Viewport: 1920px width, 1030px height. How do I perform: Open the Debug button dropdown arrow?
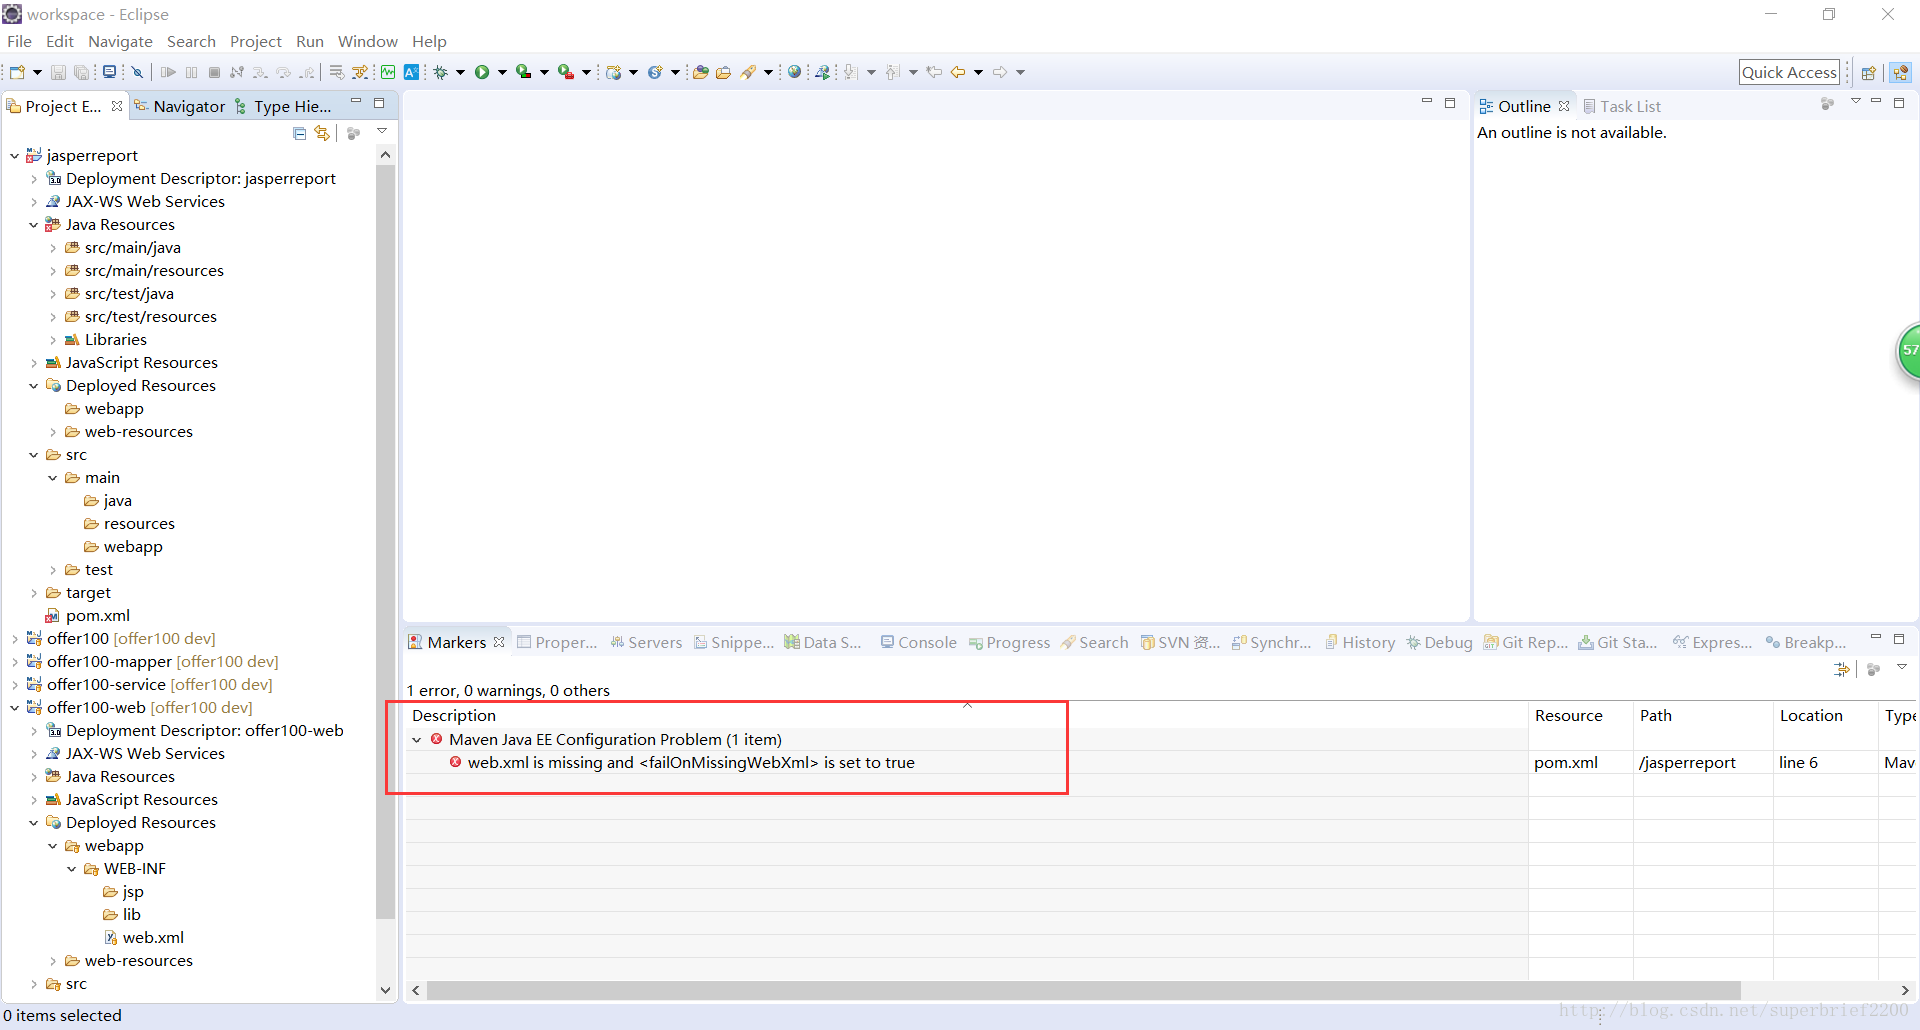461,72
